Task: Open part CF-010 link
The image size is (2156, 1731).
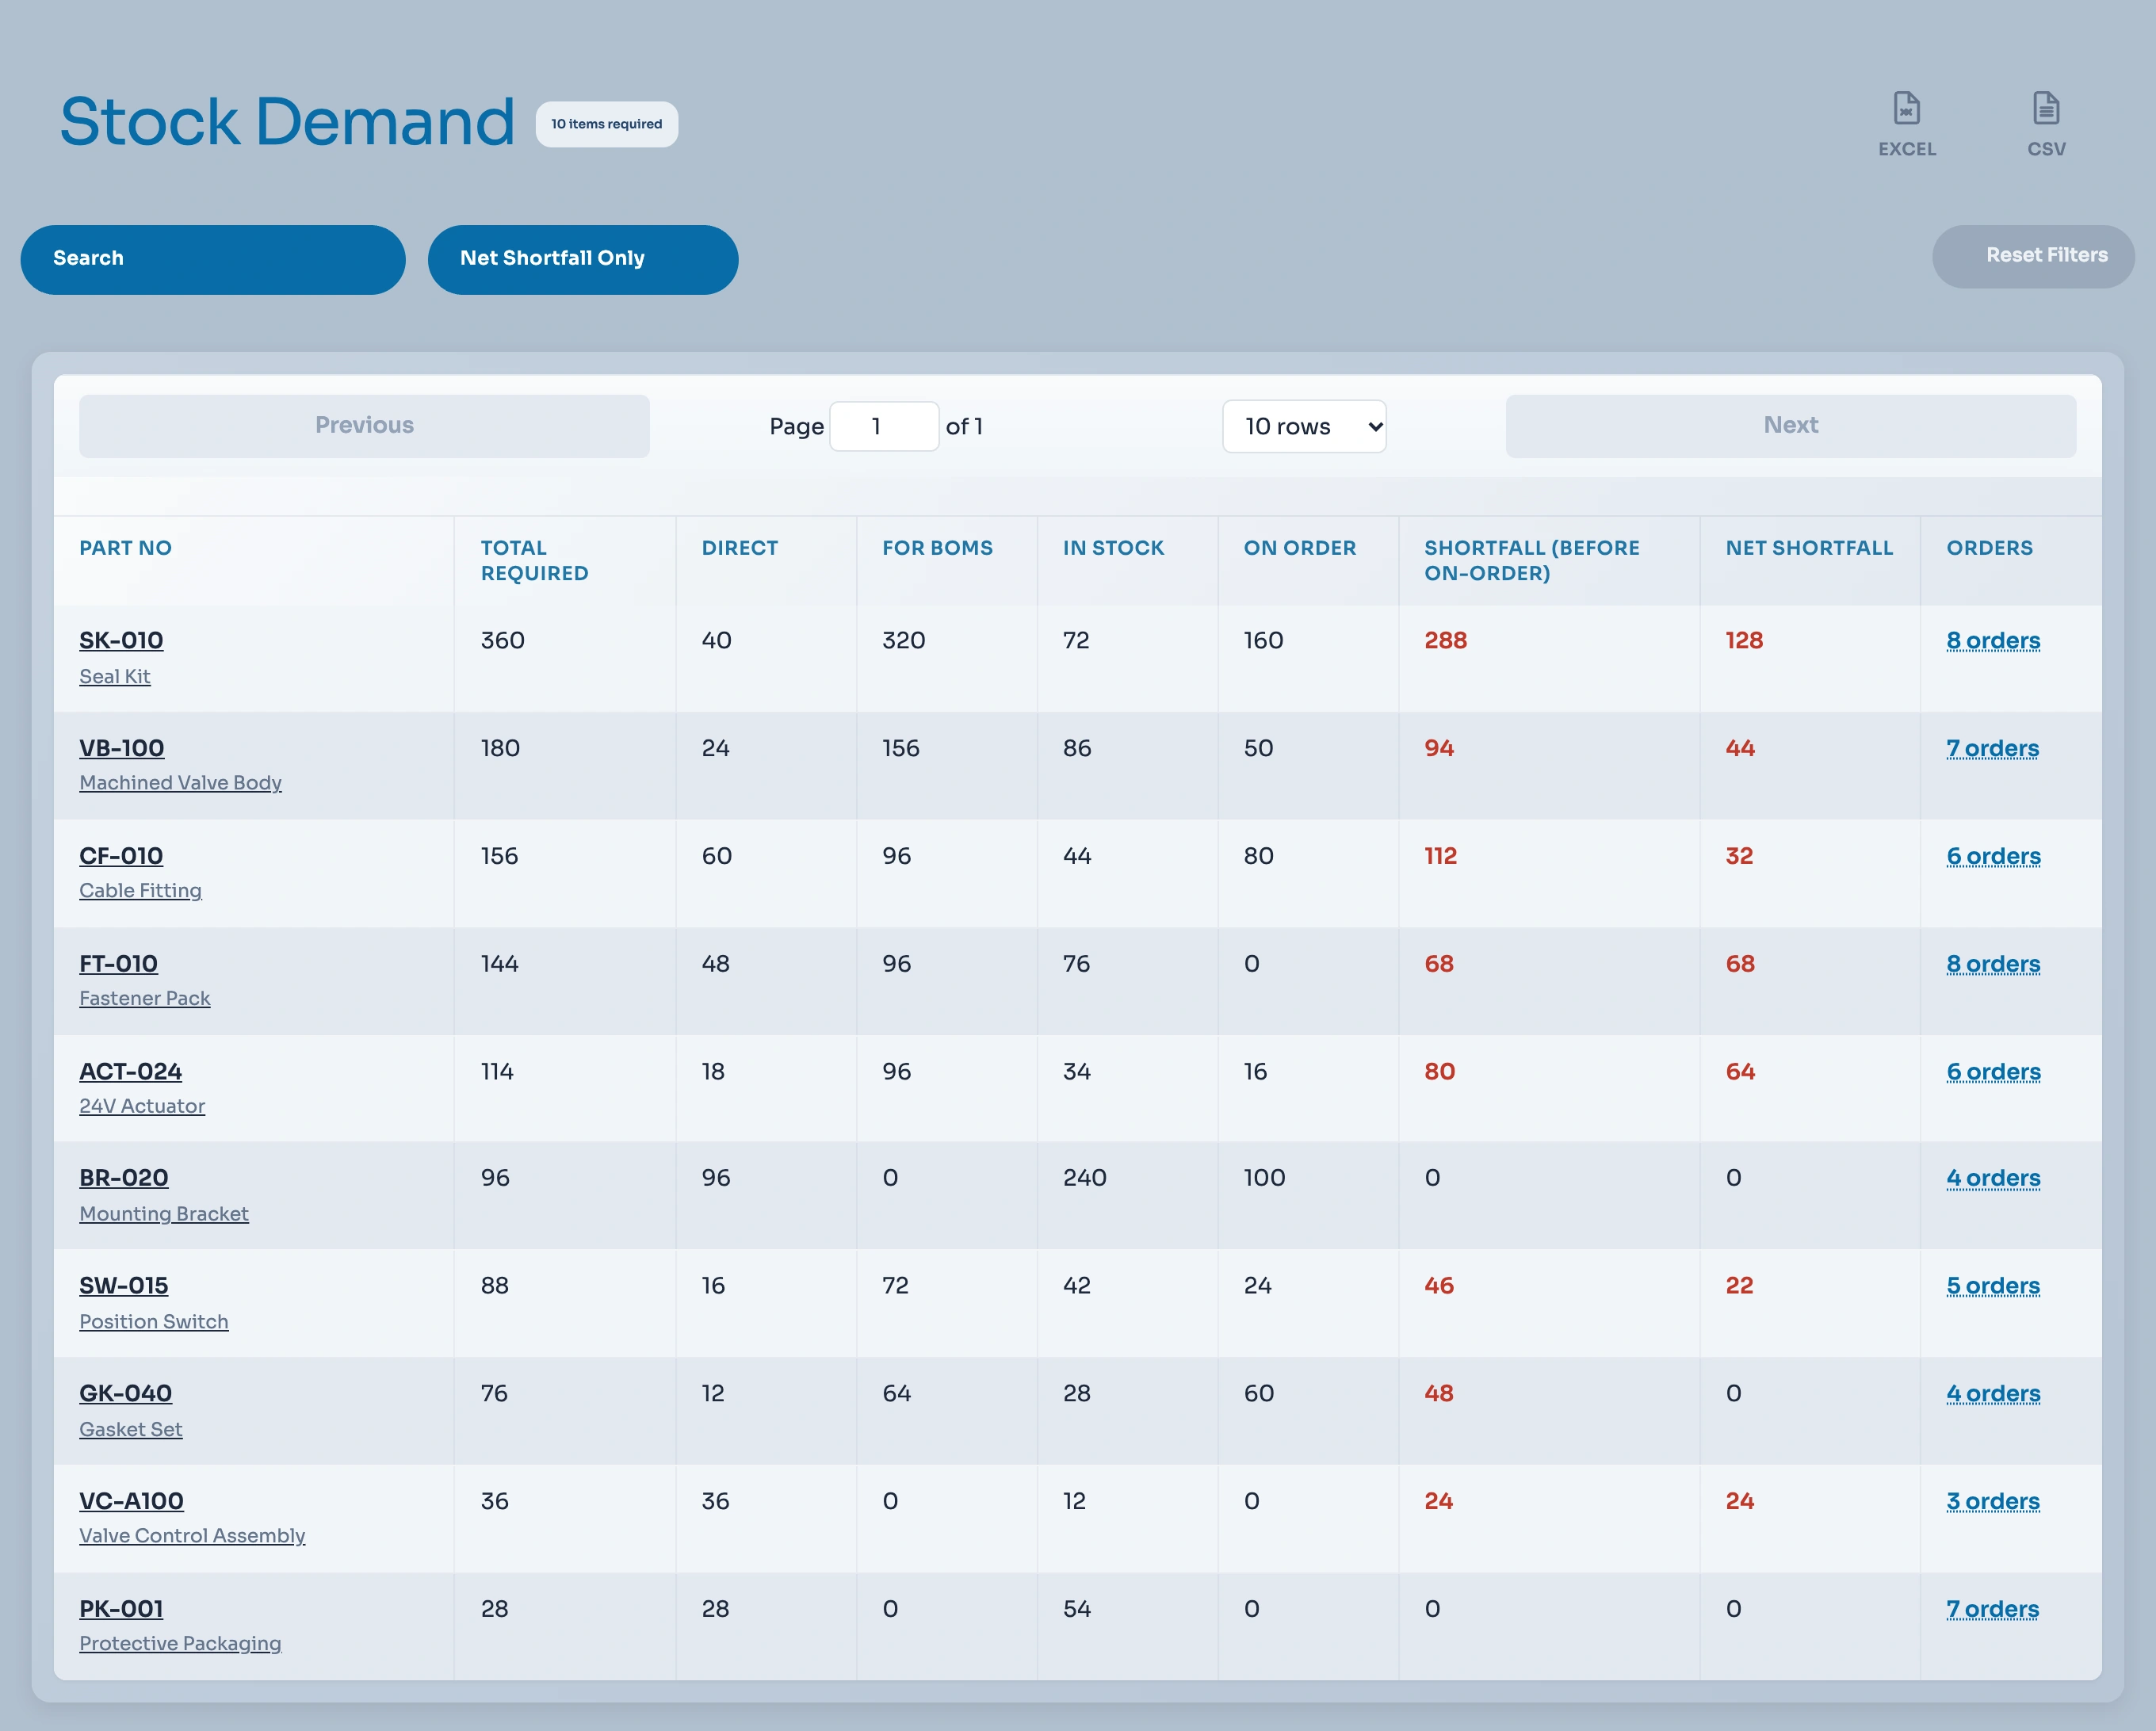Action: [x=121, y=856]
